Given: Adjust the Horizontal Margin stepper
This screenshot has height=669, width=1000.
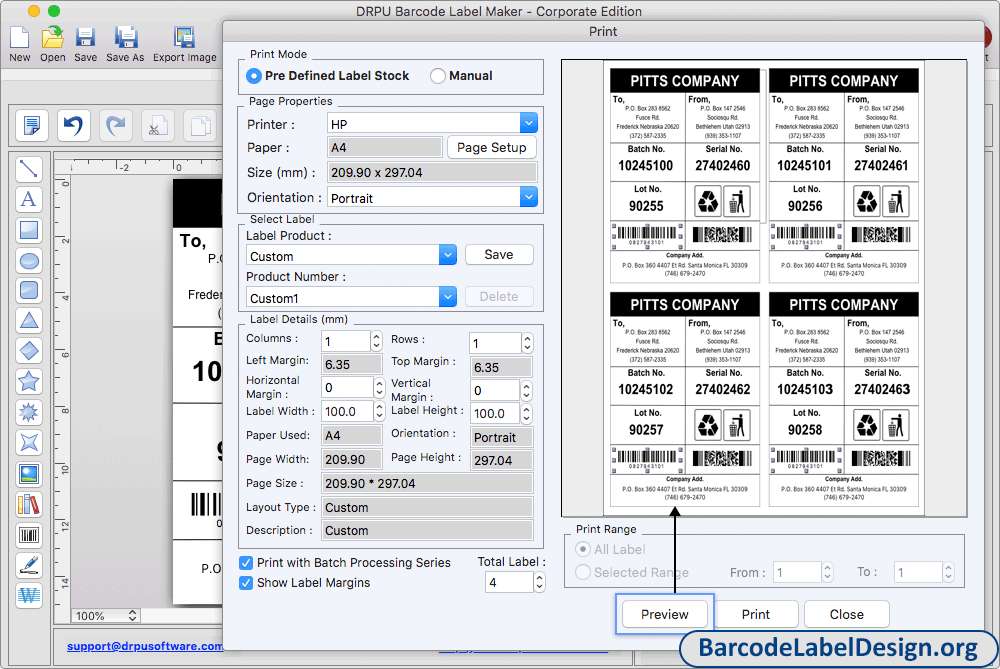Looking at the screenshot, I should tap(379, 387).
